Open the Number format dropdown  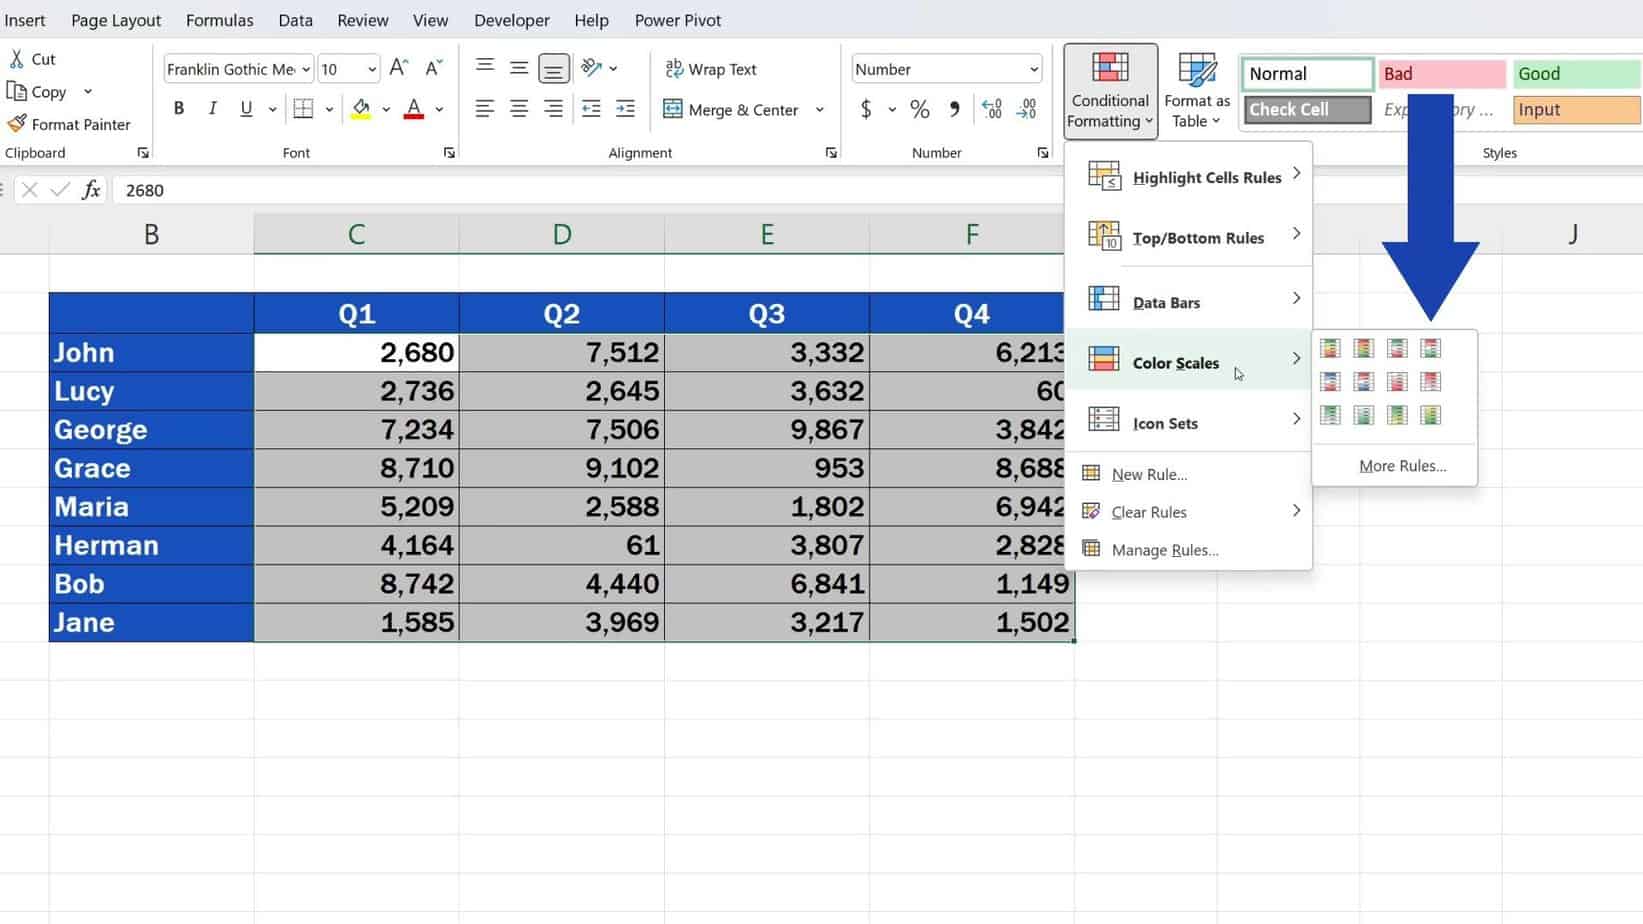click(x=1033, y=69)
